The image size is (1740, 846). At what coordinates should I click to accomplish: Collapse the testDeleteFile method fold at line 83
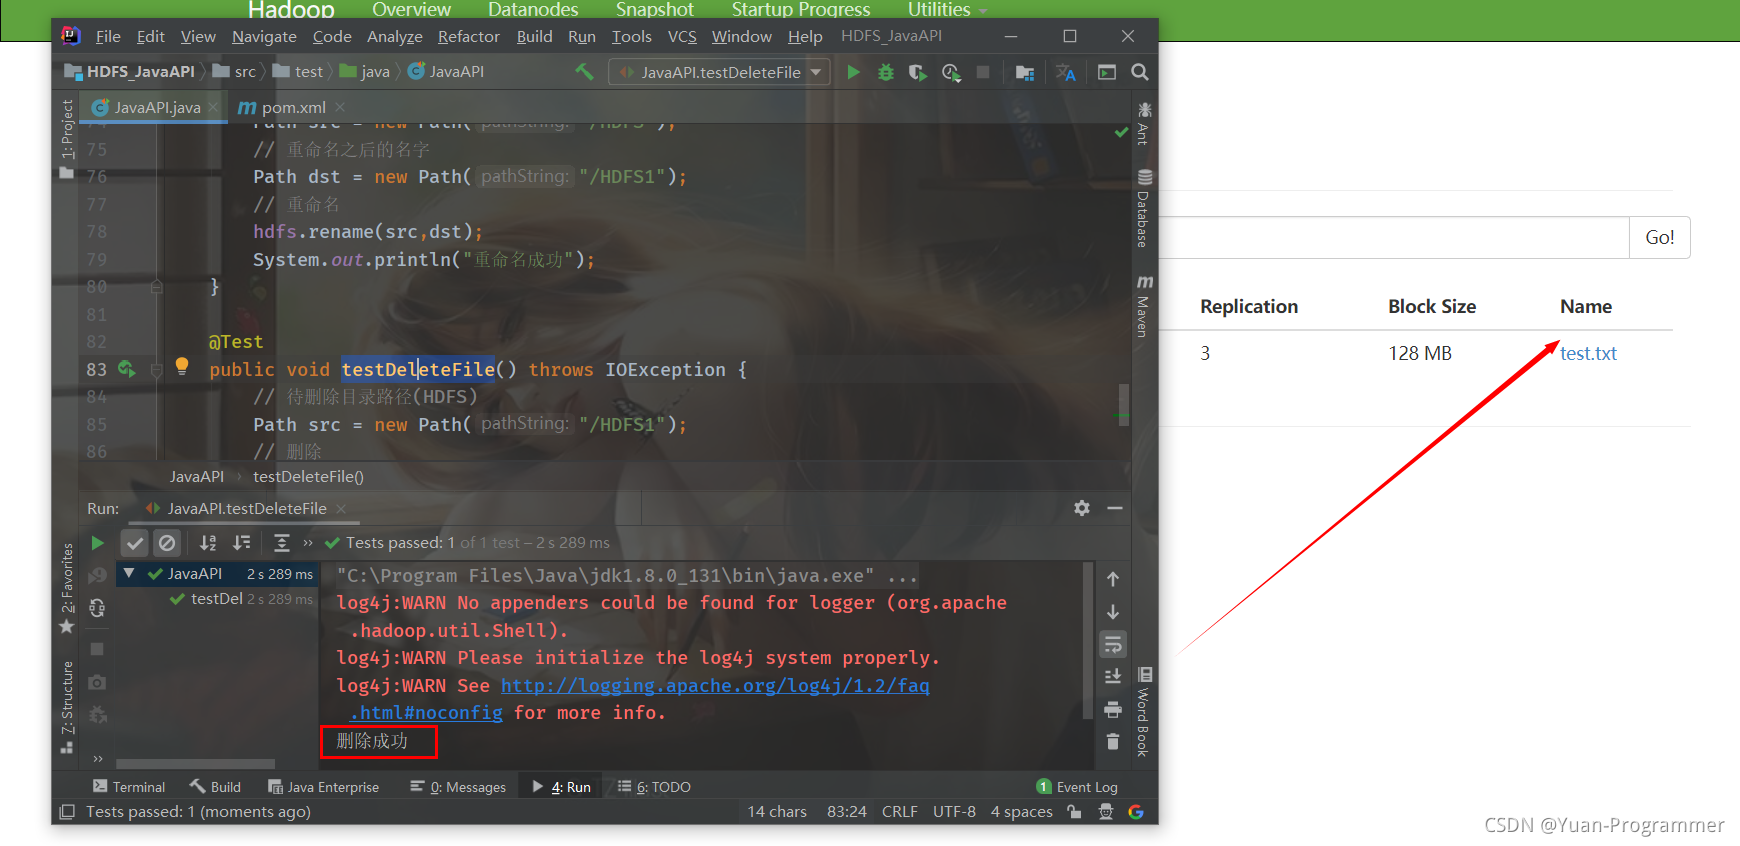157,370
